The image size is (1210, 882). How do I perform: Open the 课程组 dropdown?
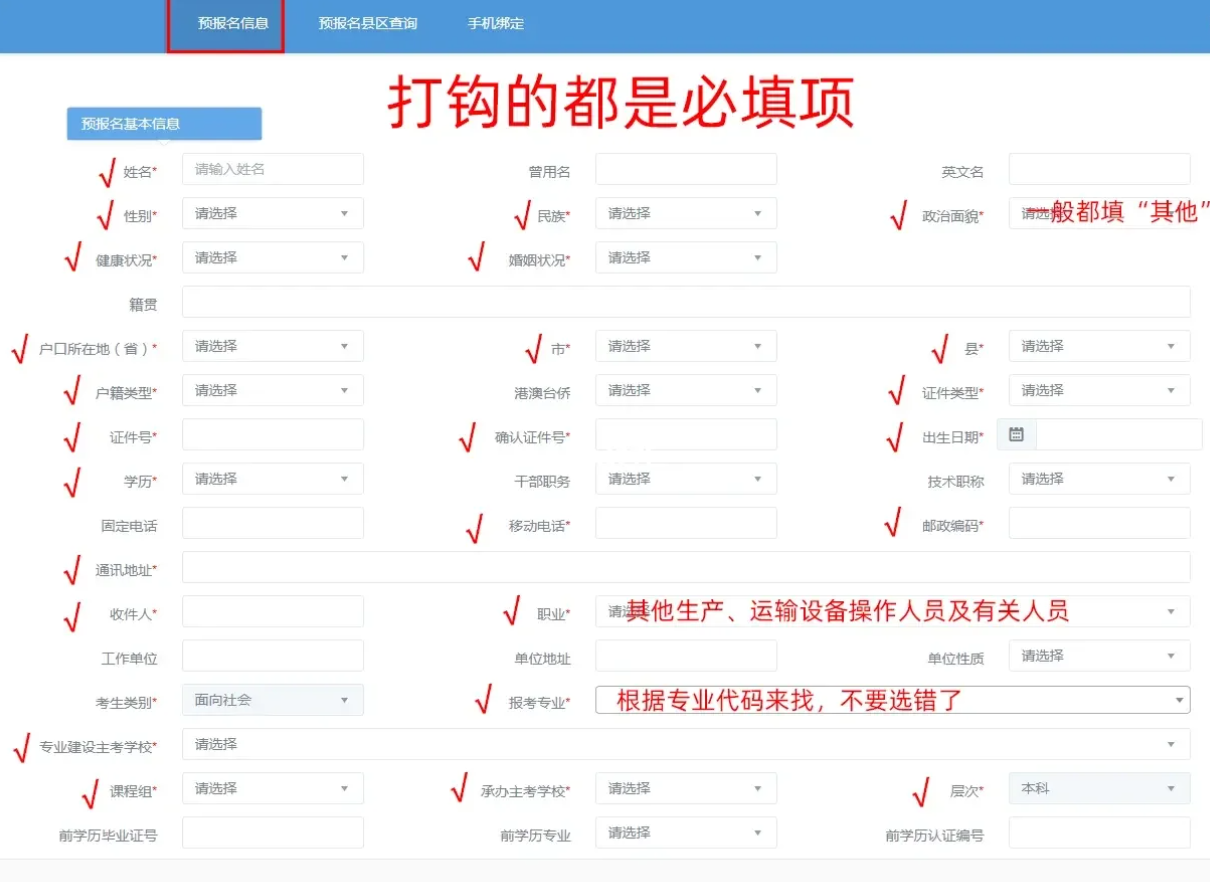[272, 789]
